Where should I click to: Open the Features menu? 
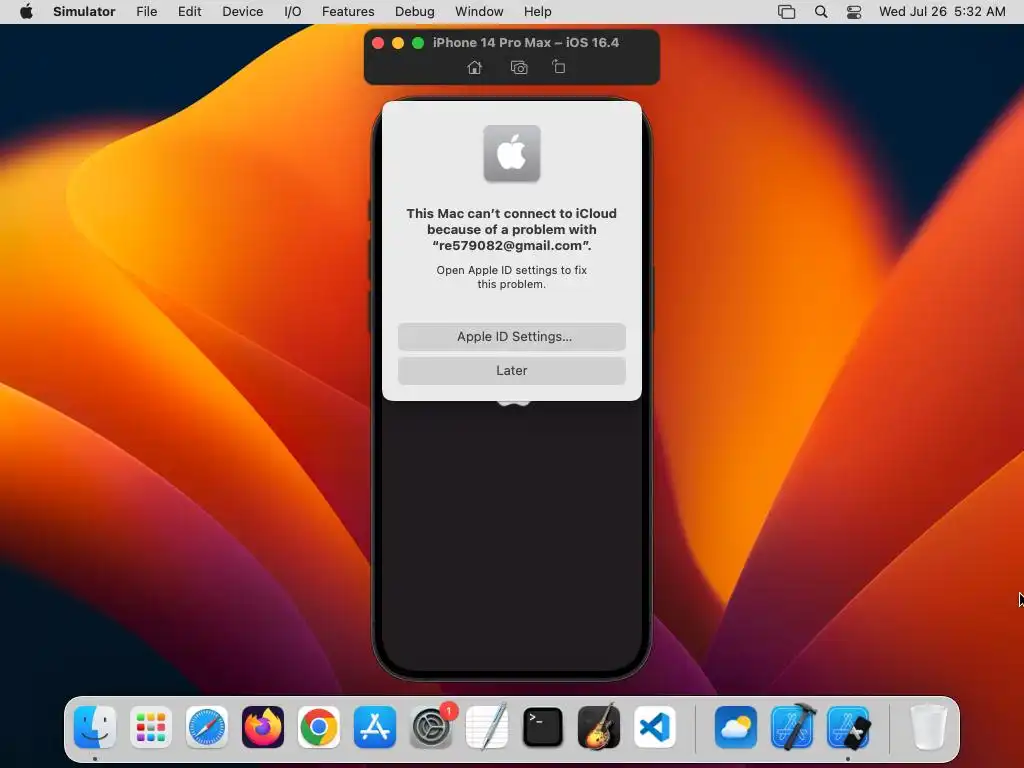(348, 12)
